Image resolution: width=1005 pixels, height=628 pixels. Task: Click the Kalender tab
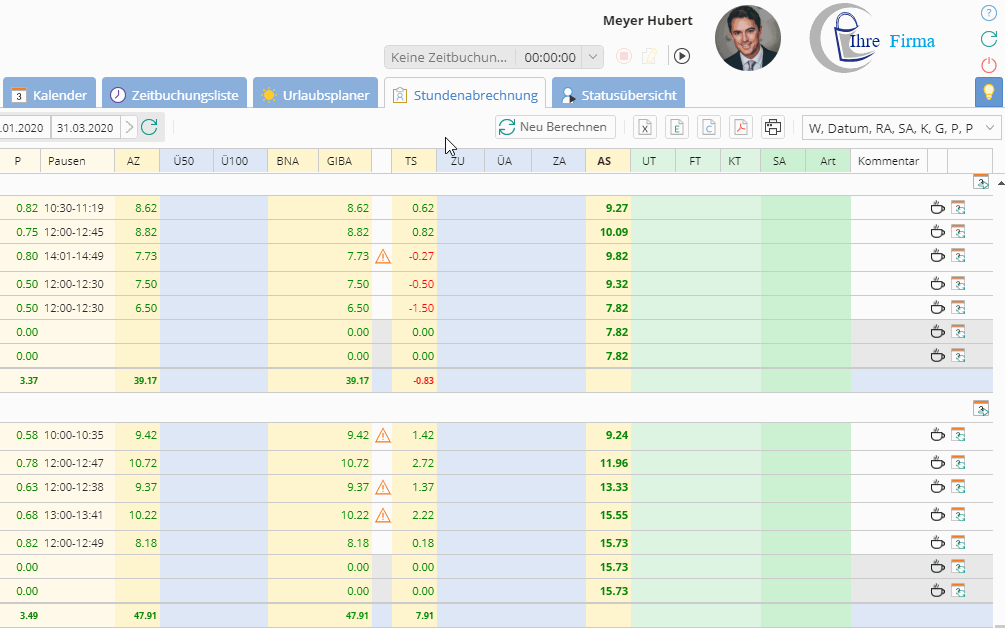coord(49,96)
